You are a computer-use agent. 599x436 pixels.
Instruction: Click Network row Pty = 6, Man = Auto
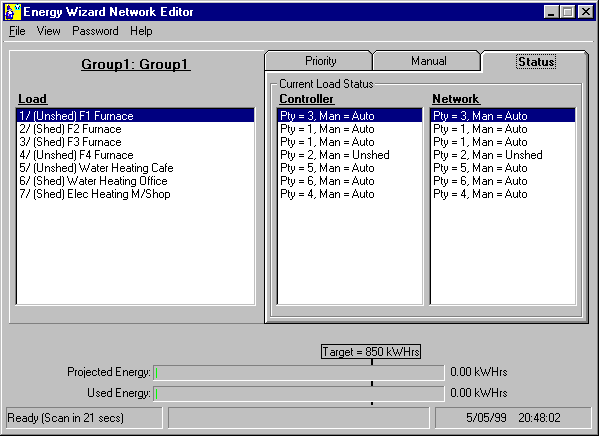coord(503,181)
